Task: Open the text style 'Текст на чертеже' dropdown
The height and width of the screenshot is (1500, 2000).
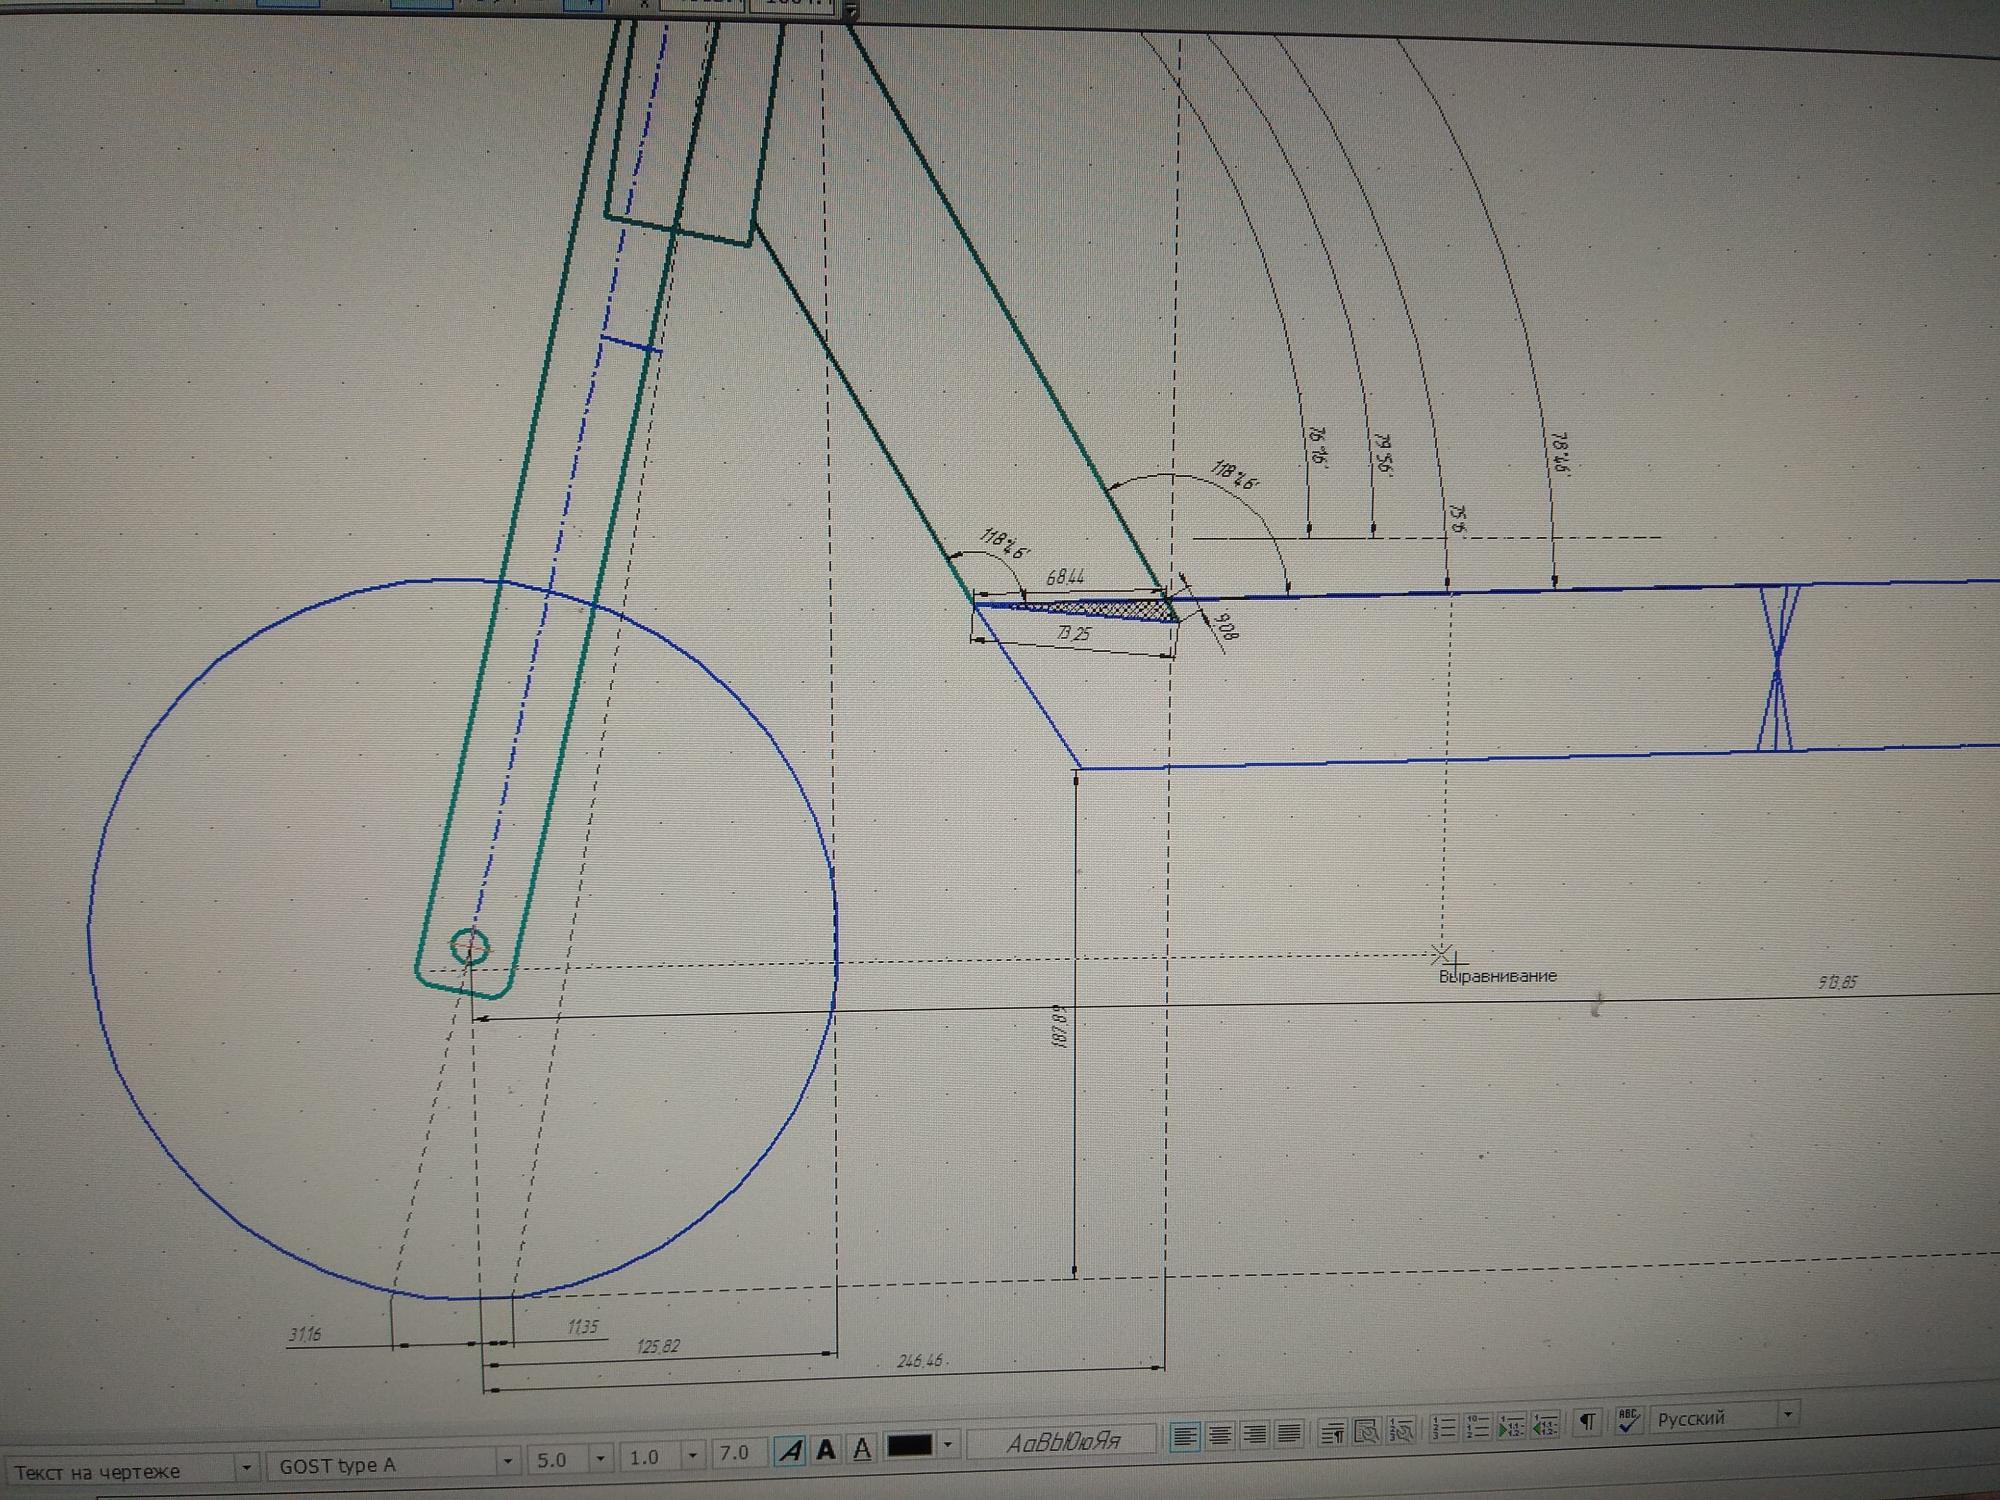Action: (x=245, y=1468)
